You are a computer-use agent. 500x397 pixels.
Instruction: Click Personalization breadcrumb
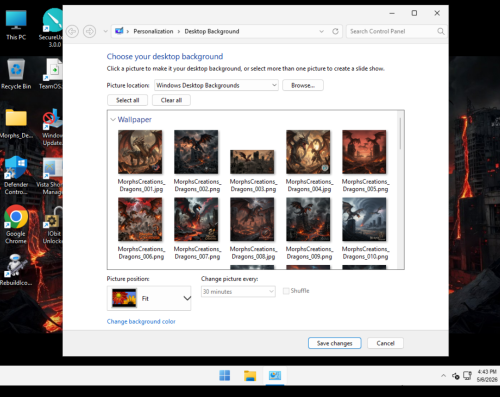point(153,31)
